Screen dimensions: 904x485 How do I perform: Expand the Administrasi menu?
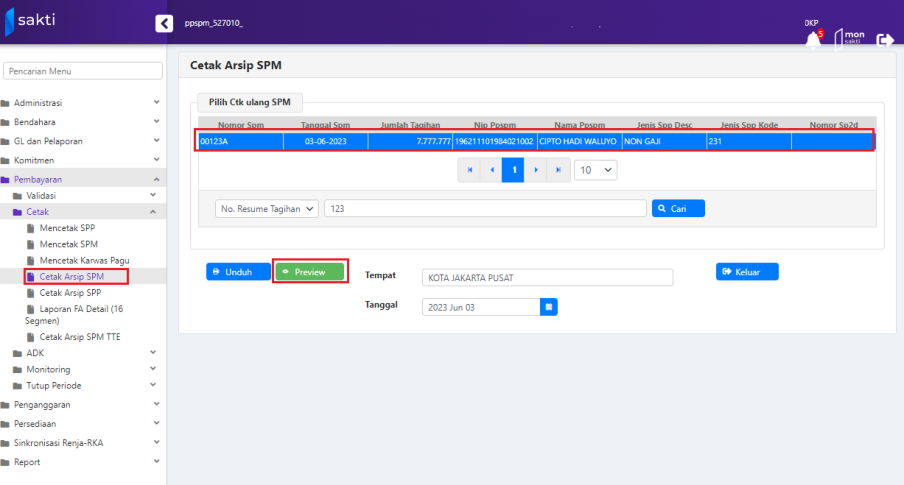click(82, 102)
